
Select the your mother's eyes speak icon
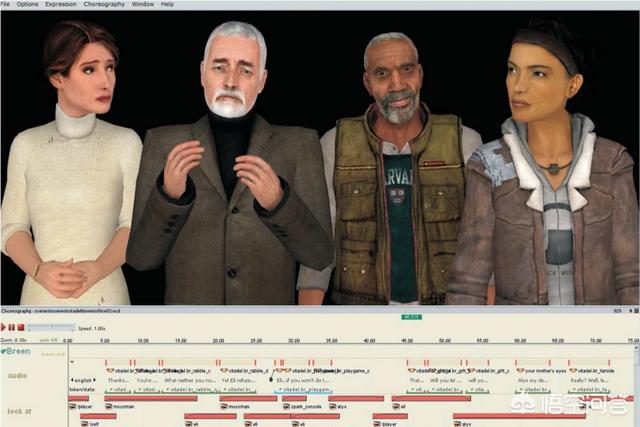pos(520,371)
